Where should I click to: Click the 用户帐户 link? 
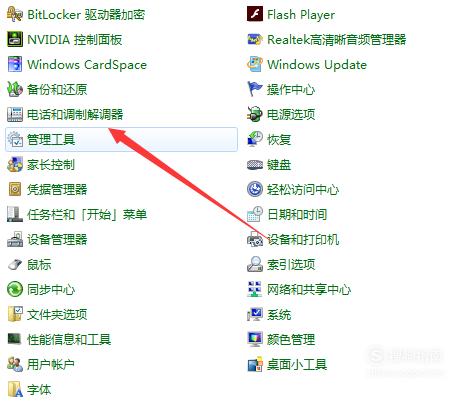pyautogui.click(x=51, y=364)
